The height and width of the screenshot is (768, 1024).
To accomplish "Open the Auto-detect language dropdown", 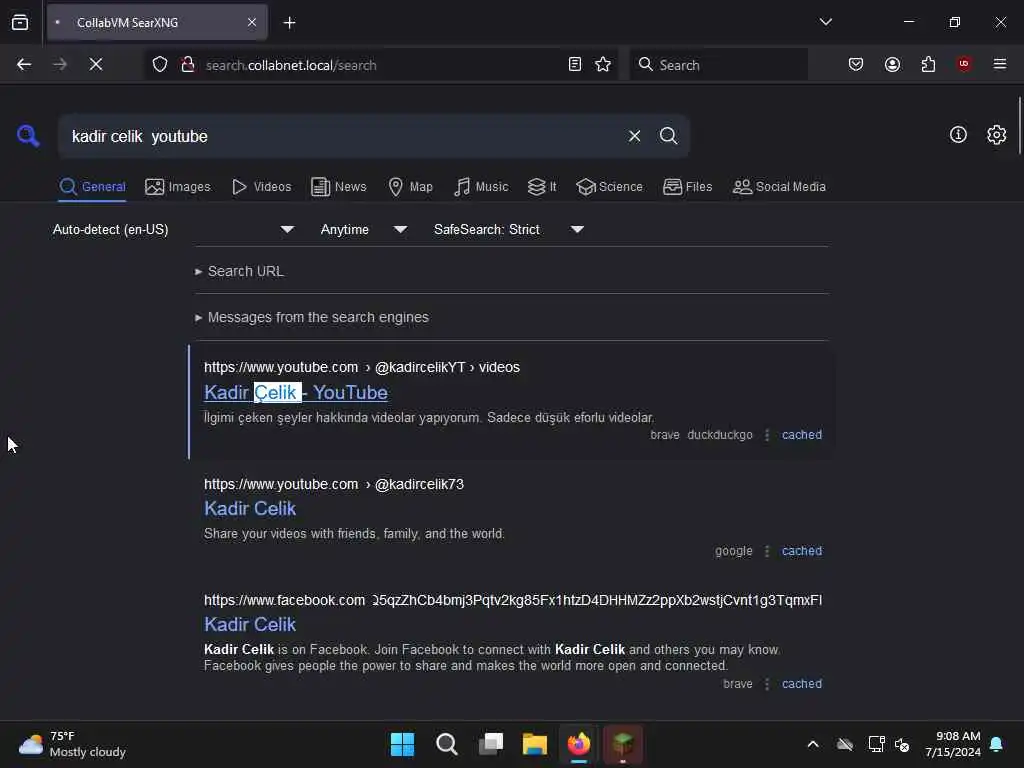I will pyautogui.click(x=173, y=229).
